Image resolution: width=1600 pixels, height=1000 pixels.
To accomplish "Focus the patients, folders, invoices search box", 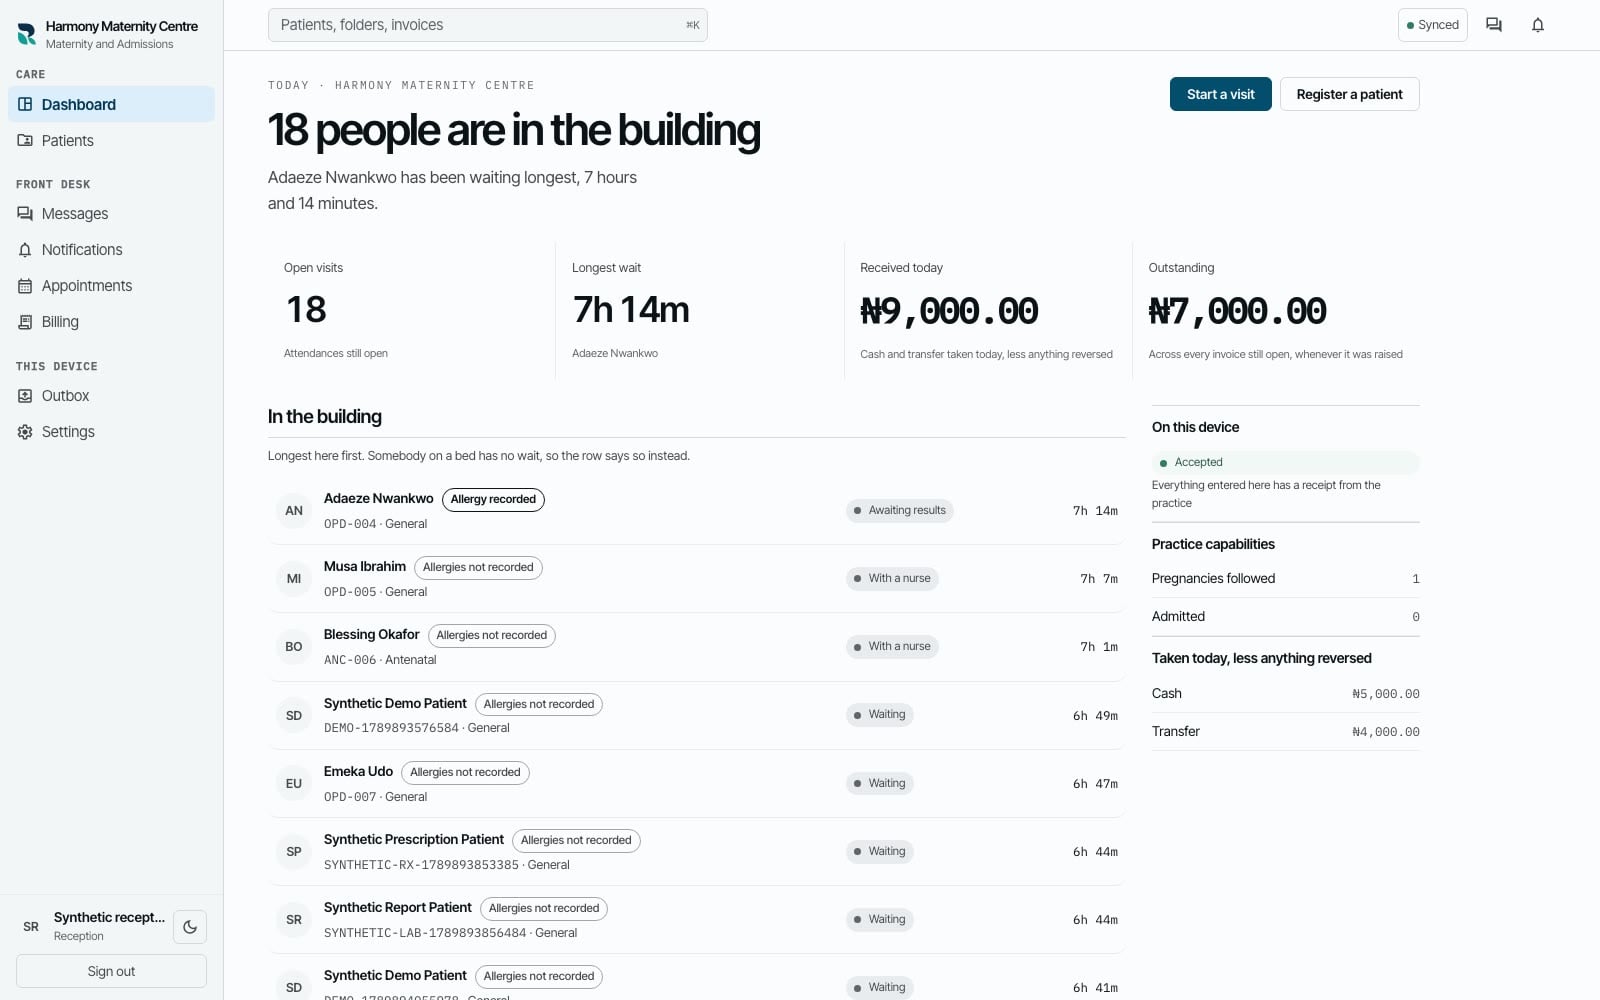I will 487,25.
